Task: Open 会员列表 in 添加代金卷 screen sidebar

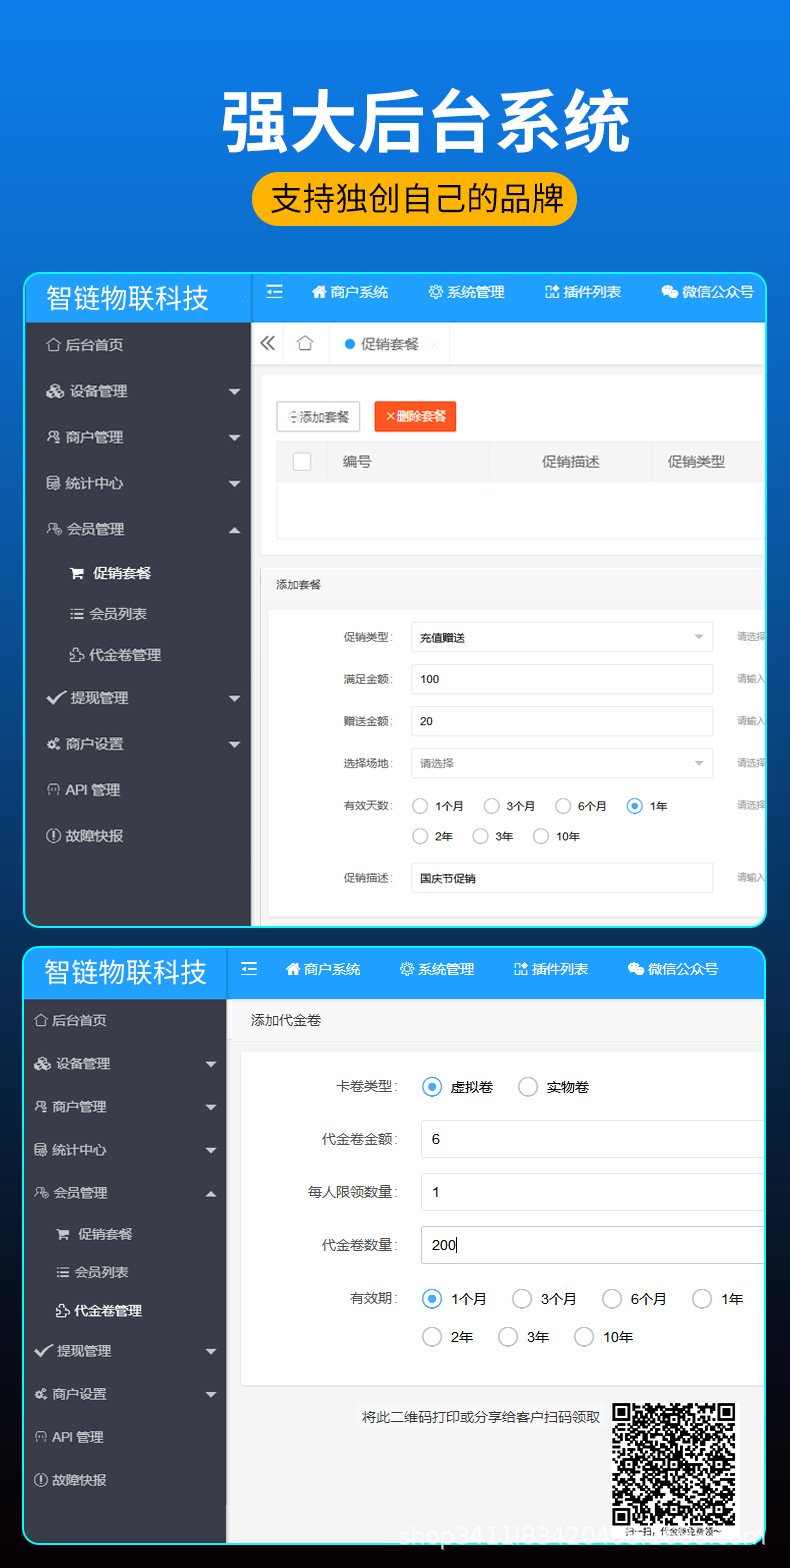Action: pyautogui.click(x=94, y=1272)
